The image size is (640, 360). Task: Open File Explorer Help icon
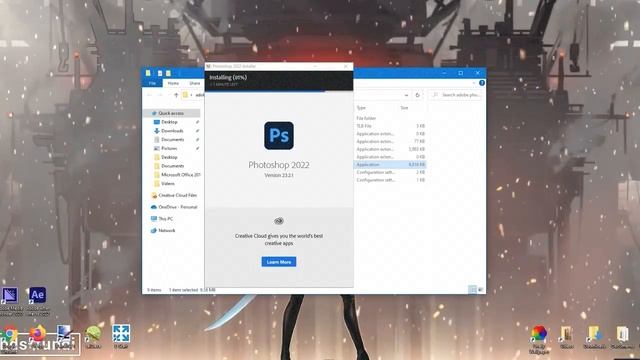(x=482, y=83)
